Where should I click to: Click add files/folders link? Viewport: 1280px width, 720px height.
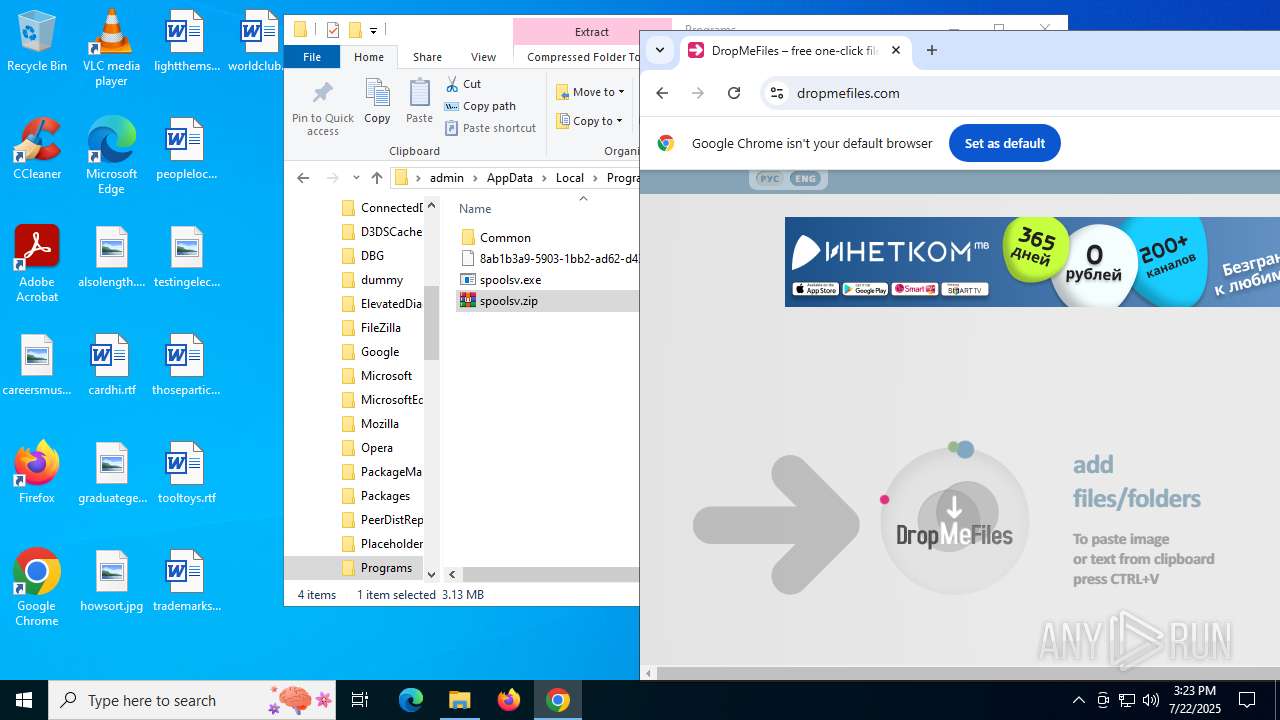coord(1137,481)
